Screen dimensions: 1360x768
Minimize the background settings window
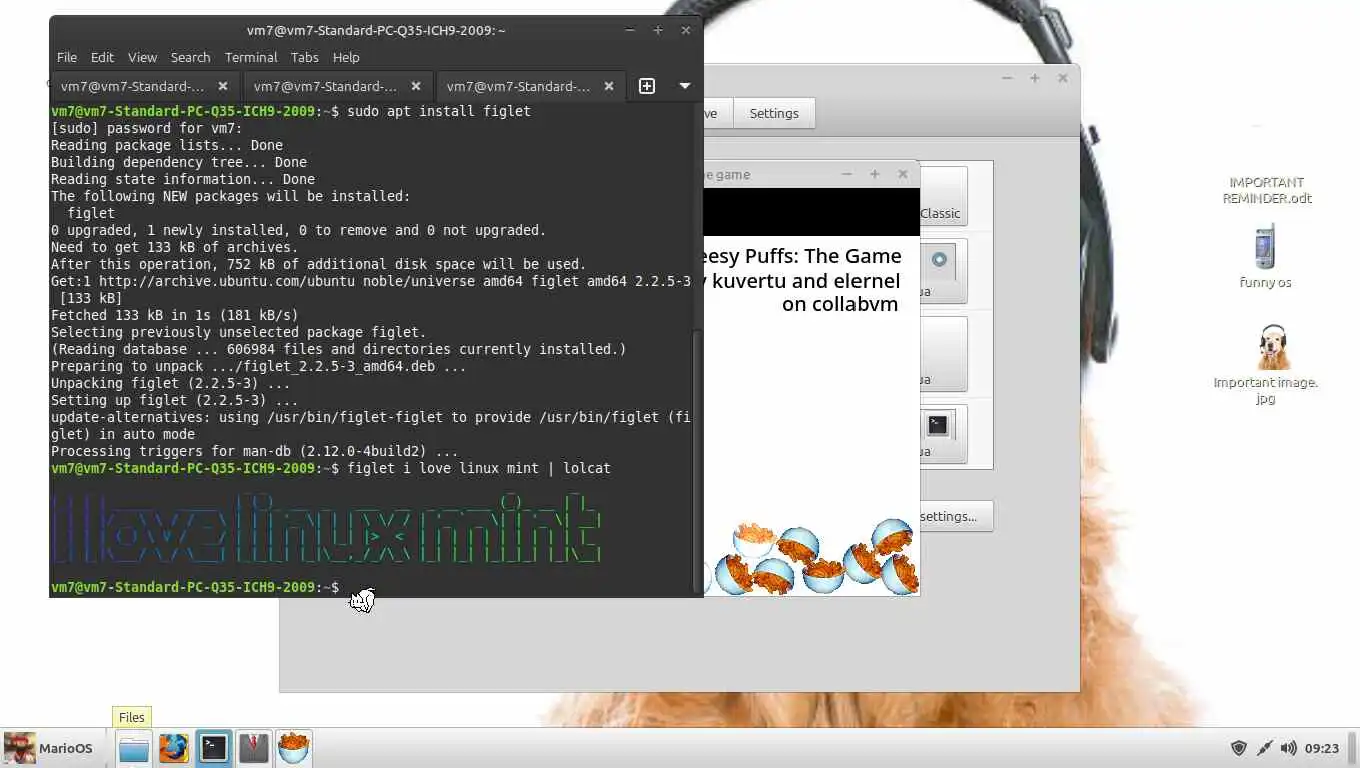point(1007,78)
